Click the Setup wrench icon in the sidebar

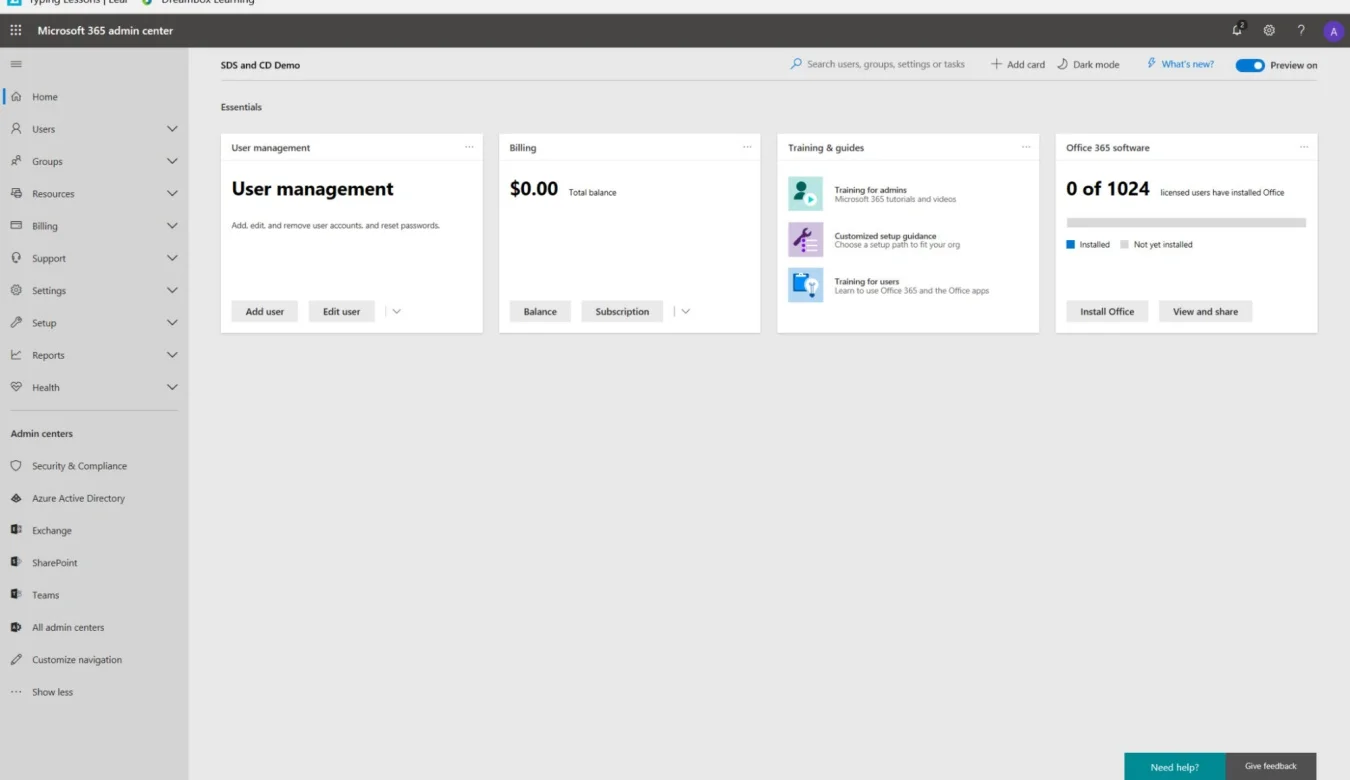tap(16, 323)
